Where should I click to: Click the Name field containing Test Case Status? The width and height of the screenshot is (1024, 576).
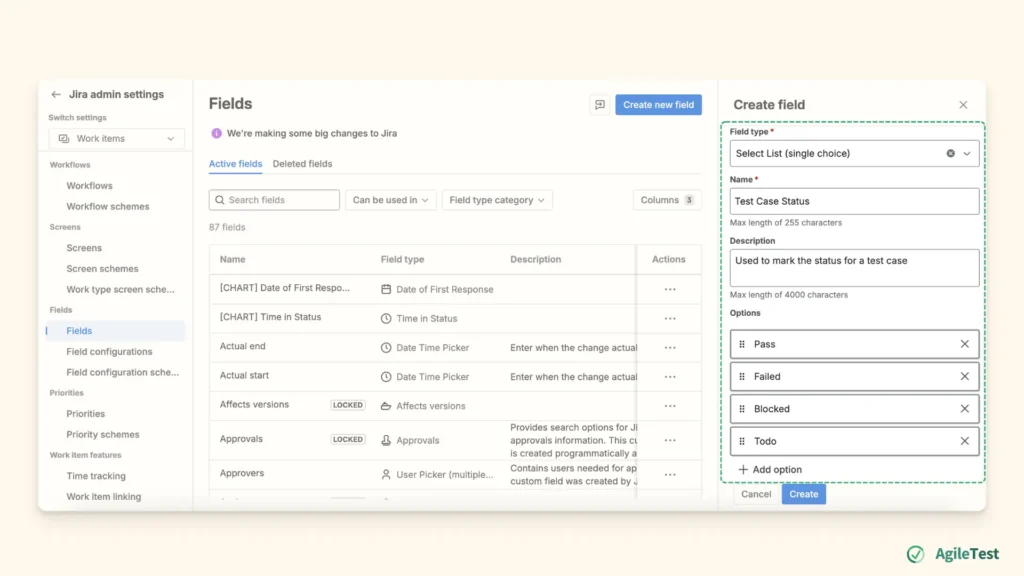(x=854, y=201)
